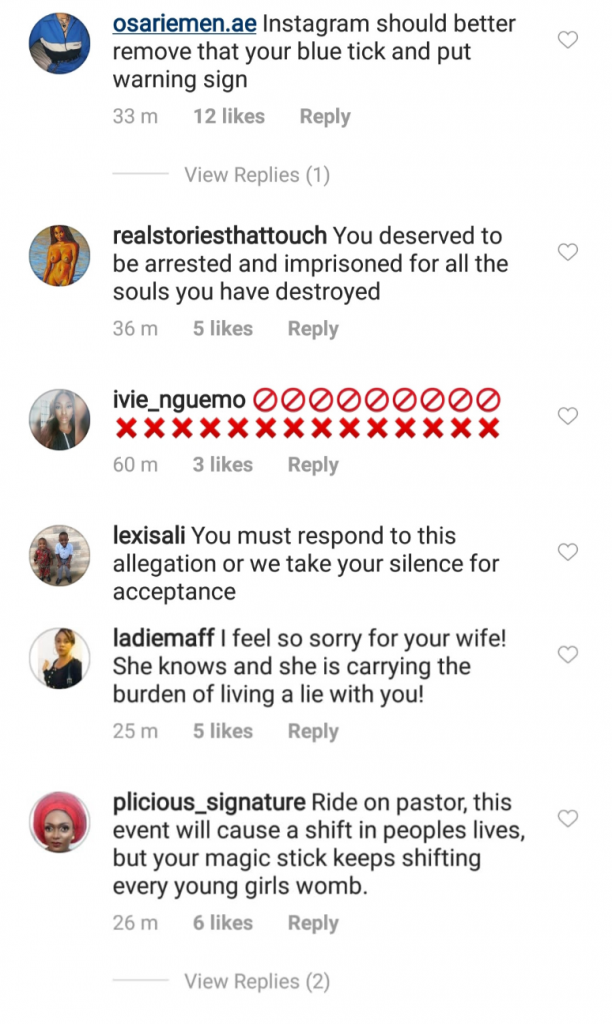View the 6 likes on plicious_signature's comment
The height and width of the screenshot is (1024, 612).
[x=222, y=923]
